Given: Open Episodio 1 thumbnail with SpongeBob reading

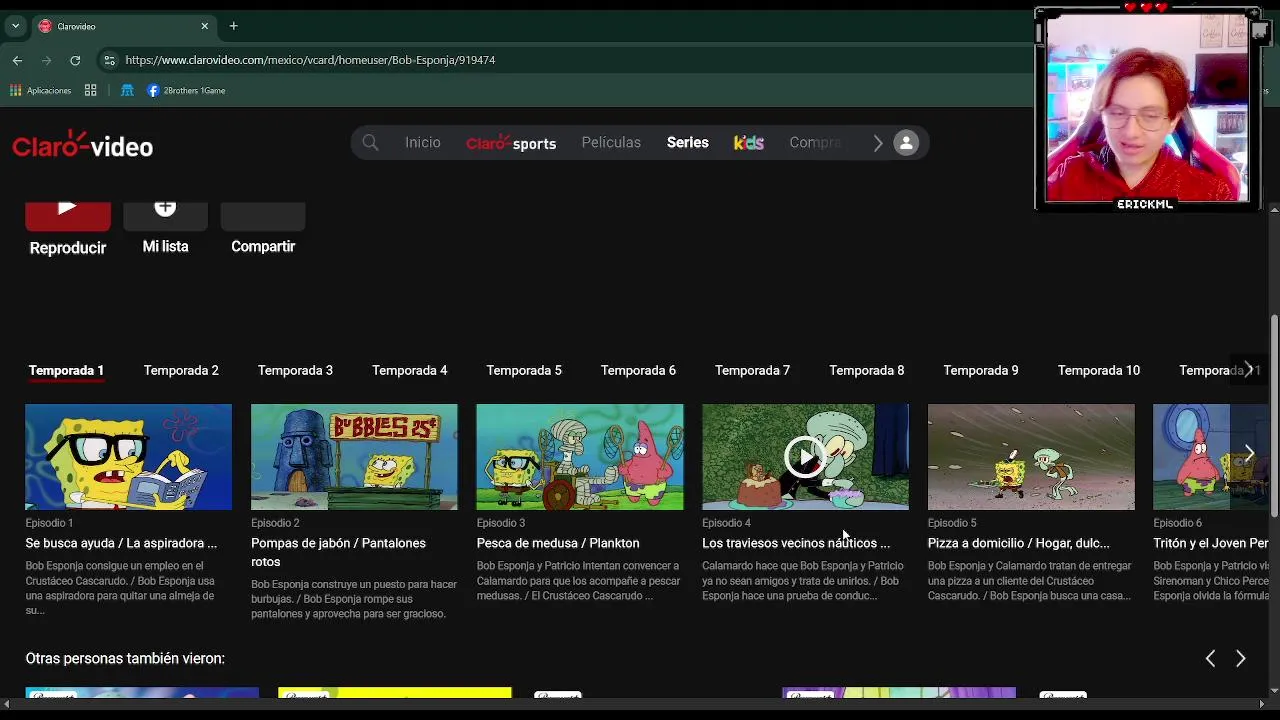Looking at the screenshot, I should tap(128, 457).
